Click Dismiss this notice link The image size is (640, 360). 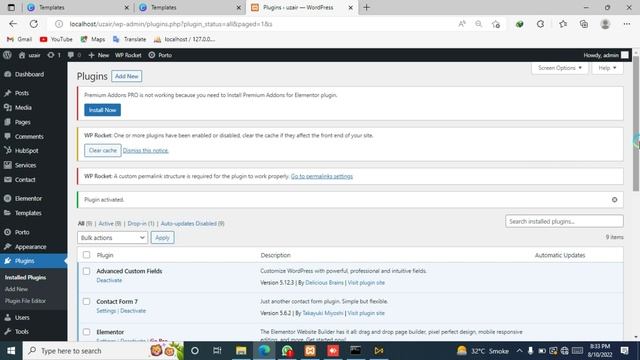click(146, 151)
